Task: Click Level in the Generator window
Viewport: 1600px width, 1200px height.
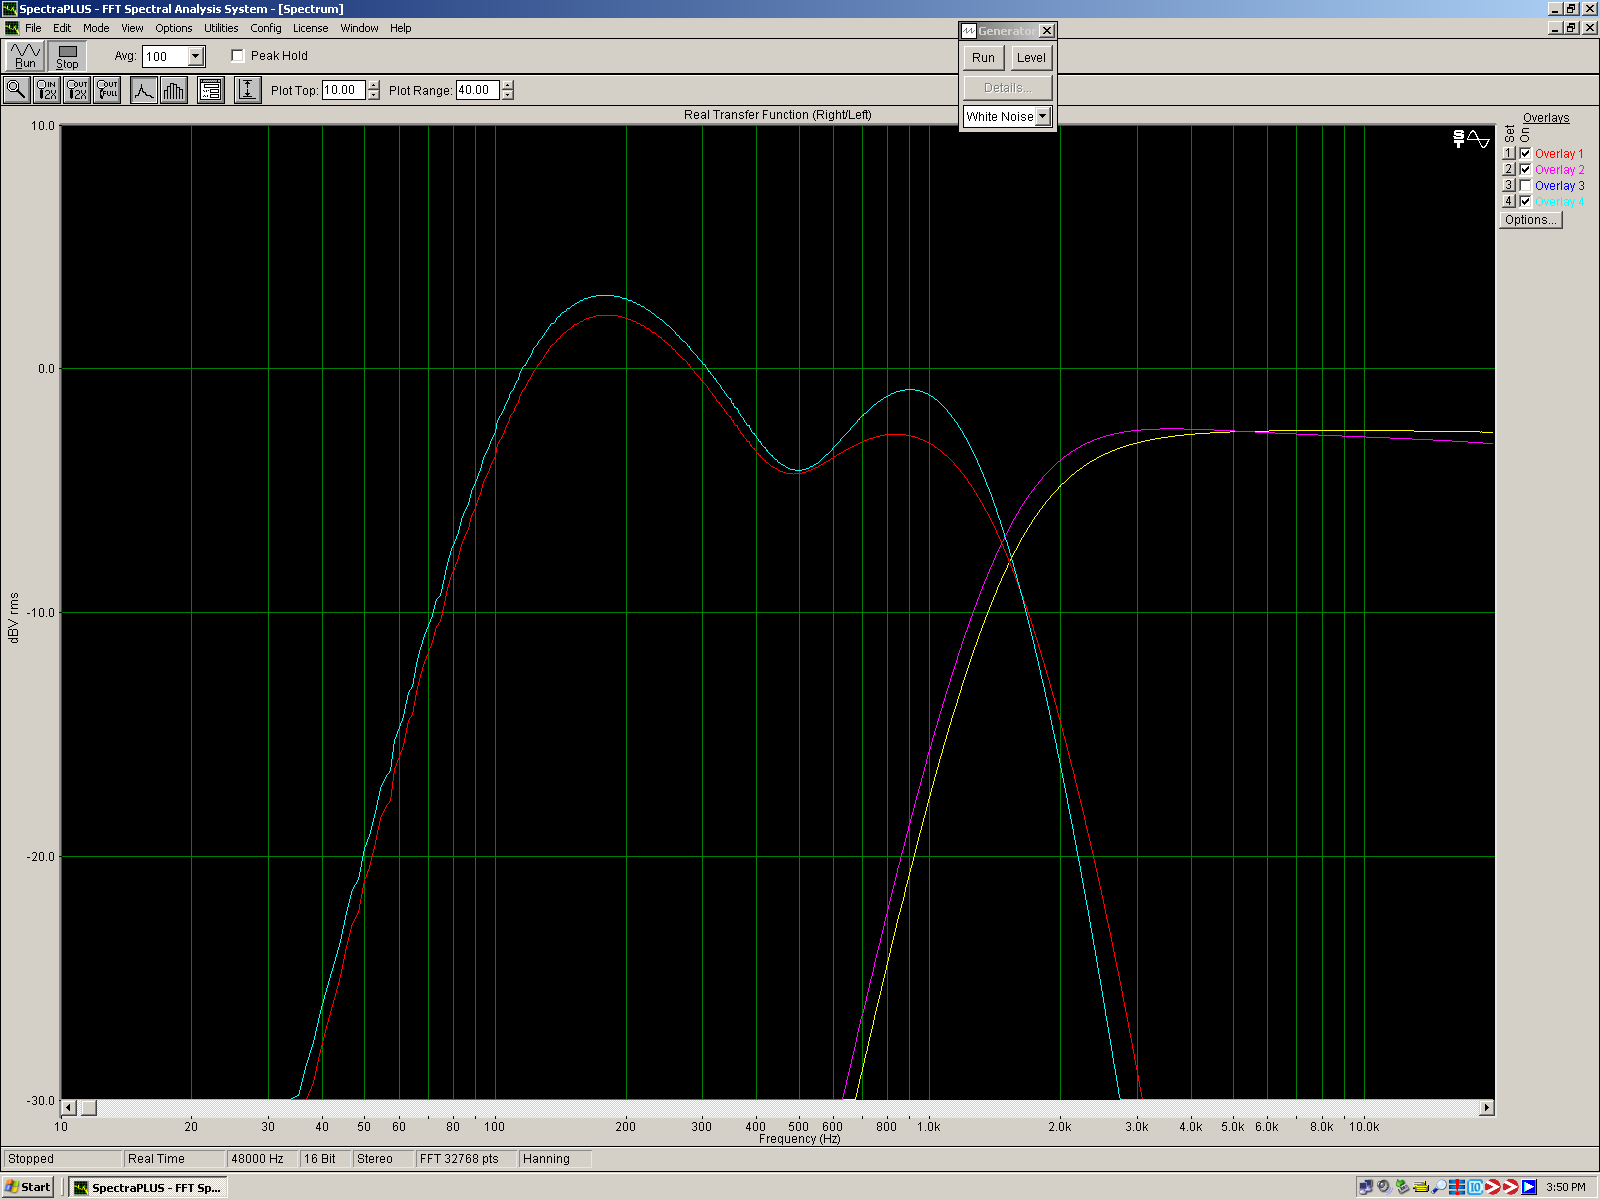Action: 1031,58
